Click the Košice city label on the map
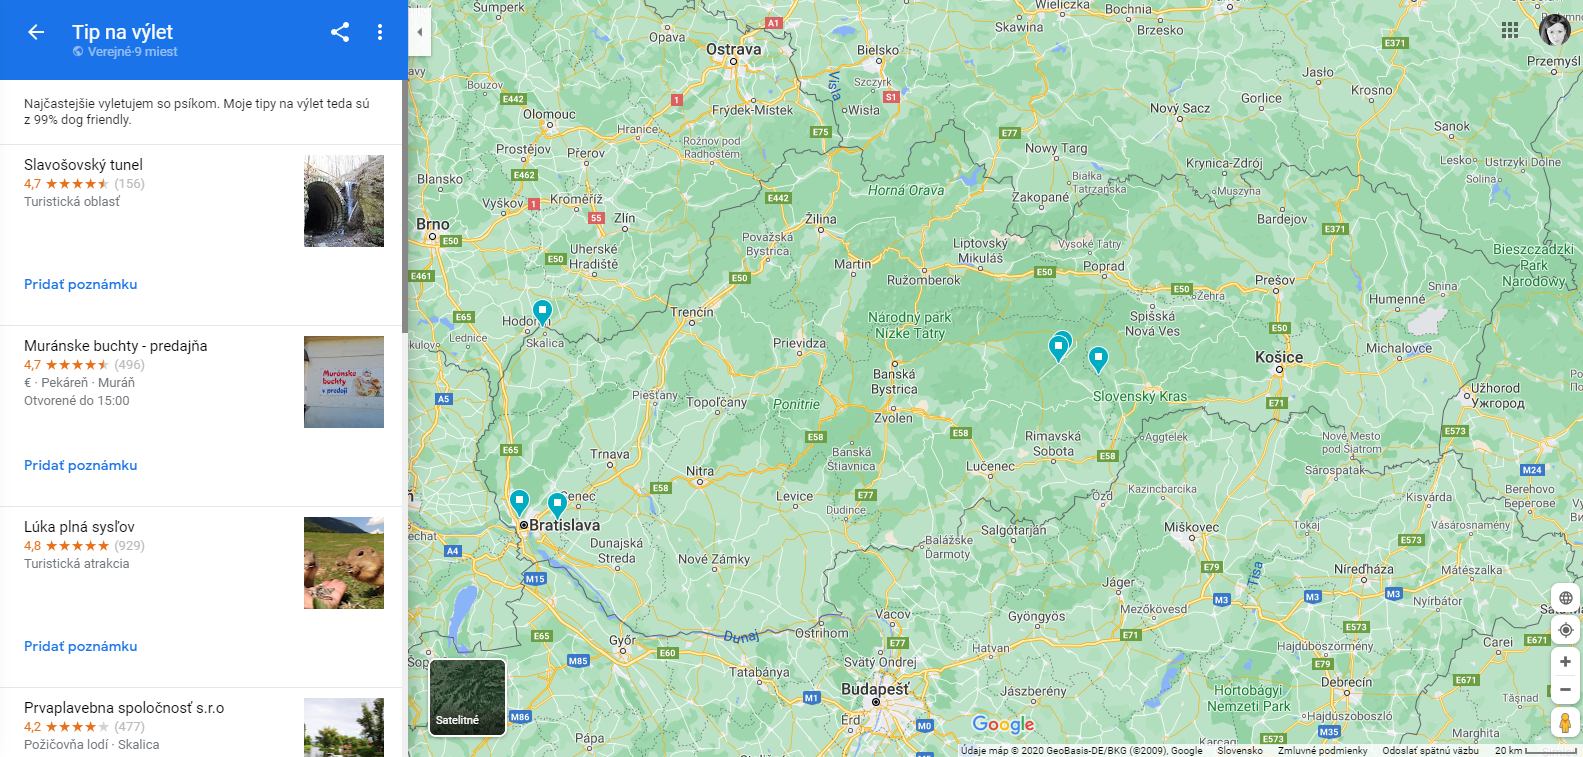The height and width of the screenshot is (757, 1583). (x=1279, y=357)
